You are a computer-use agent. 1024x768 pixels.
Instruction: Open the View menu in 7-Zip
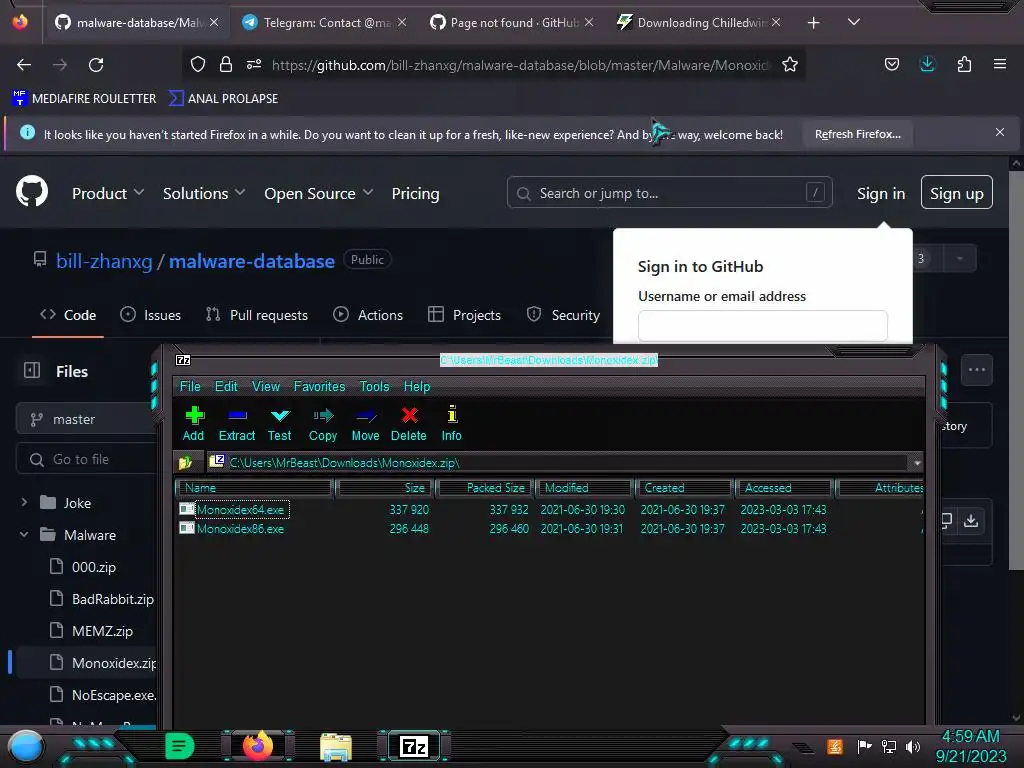(x=266, y=386)
